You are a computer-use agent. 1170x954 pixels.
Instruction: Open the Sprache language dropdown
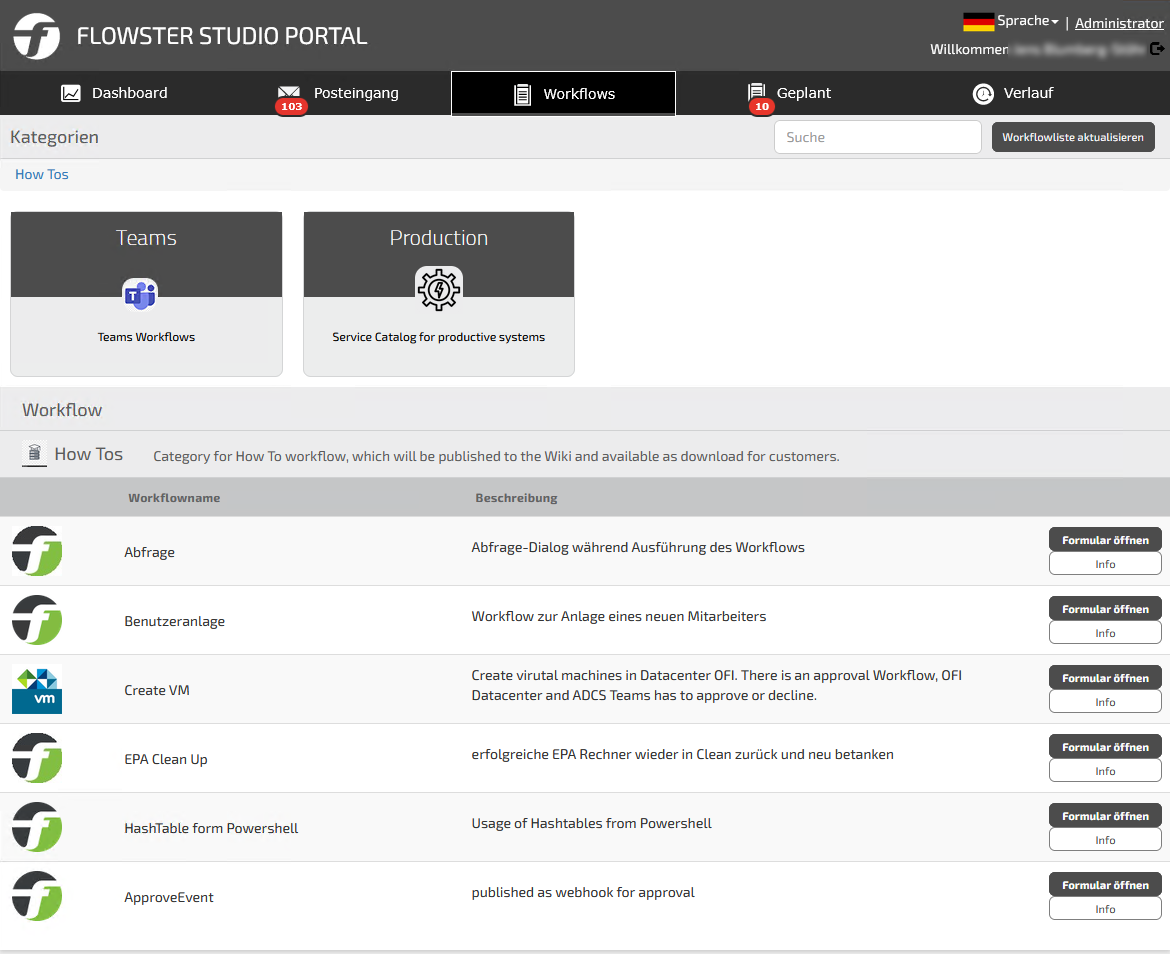[x=1027, y=21]
